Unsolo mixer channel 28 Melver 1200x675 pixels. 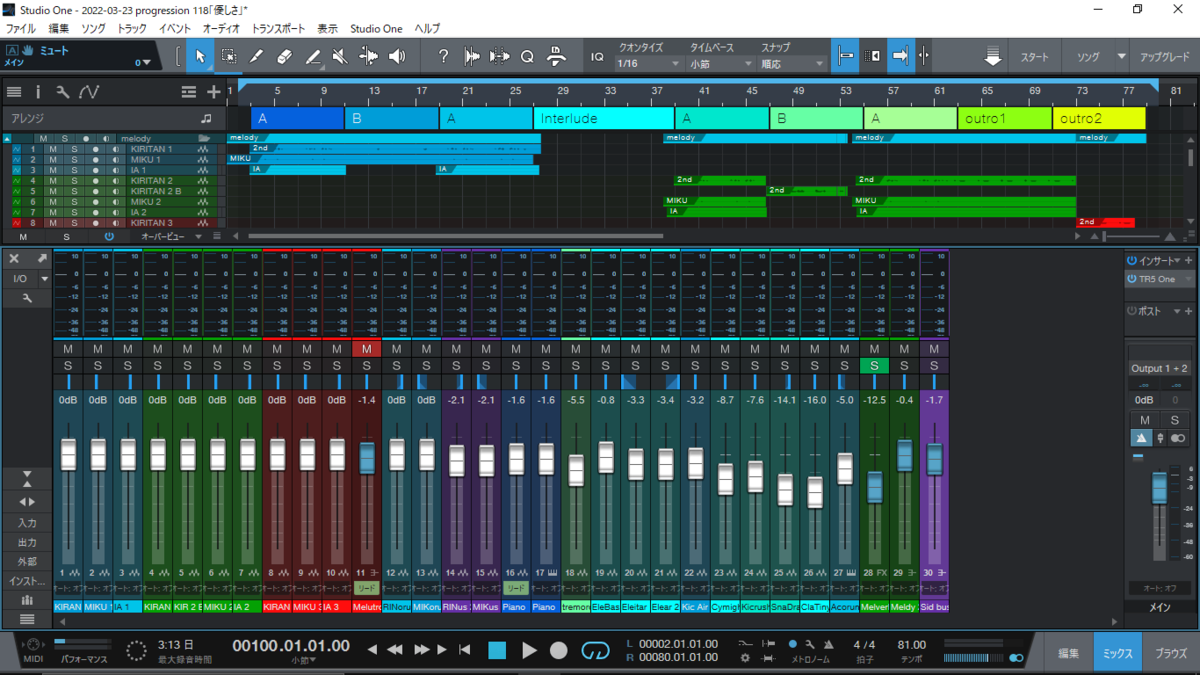click(x=875, y=366)
